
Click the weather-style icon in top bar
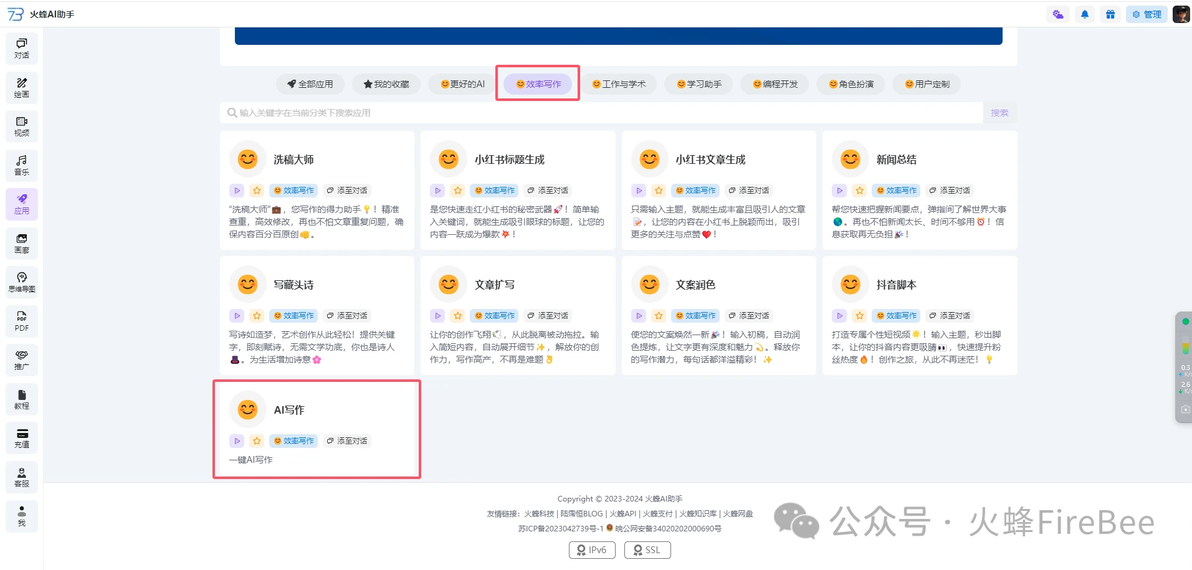coord(1057,14)
